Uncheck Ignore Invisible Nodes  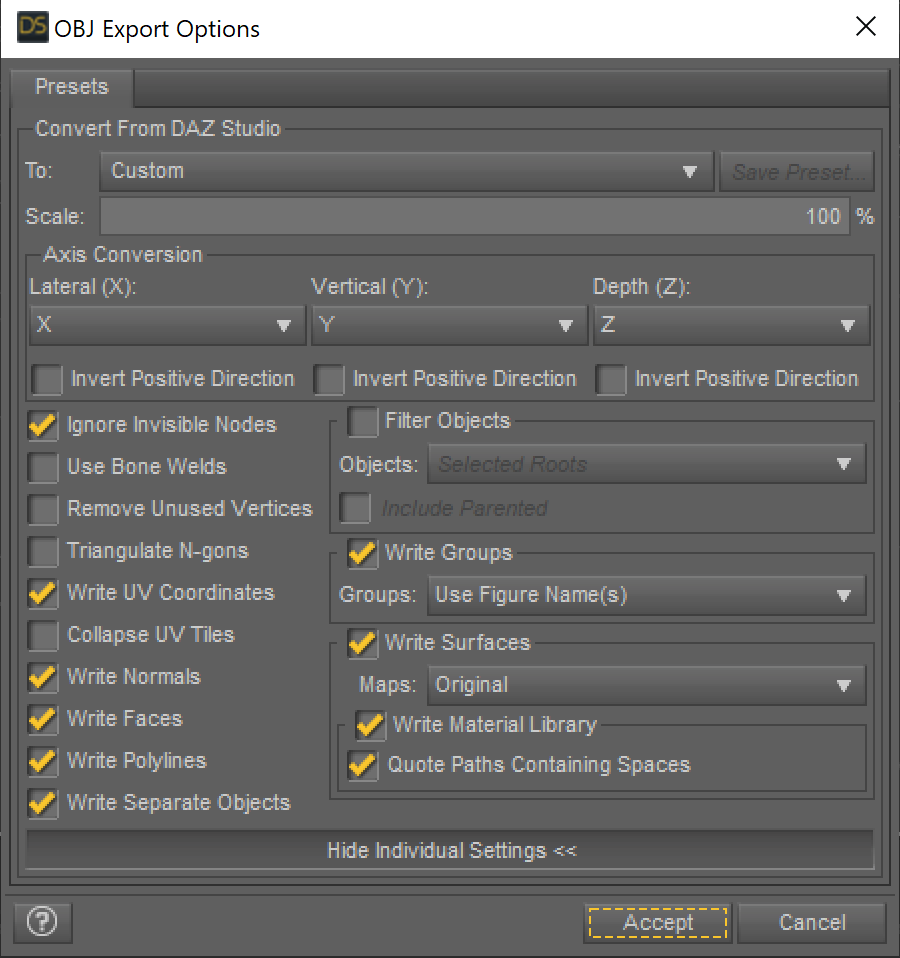click(43, 425)
